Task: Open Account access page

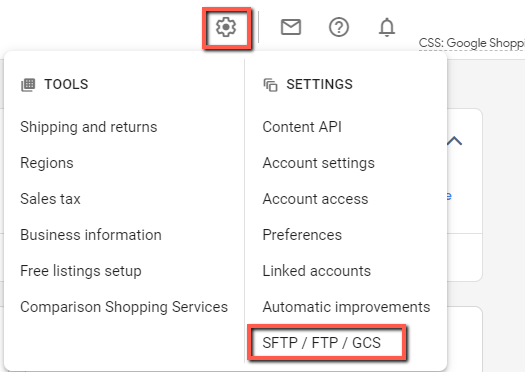Action: tap(315, 199)
